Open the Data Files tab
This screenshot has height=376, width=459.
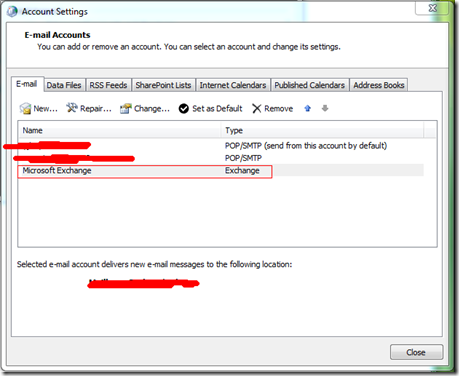pyautogui.click(x=64, y=85)
